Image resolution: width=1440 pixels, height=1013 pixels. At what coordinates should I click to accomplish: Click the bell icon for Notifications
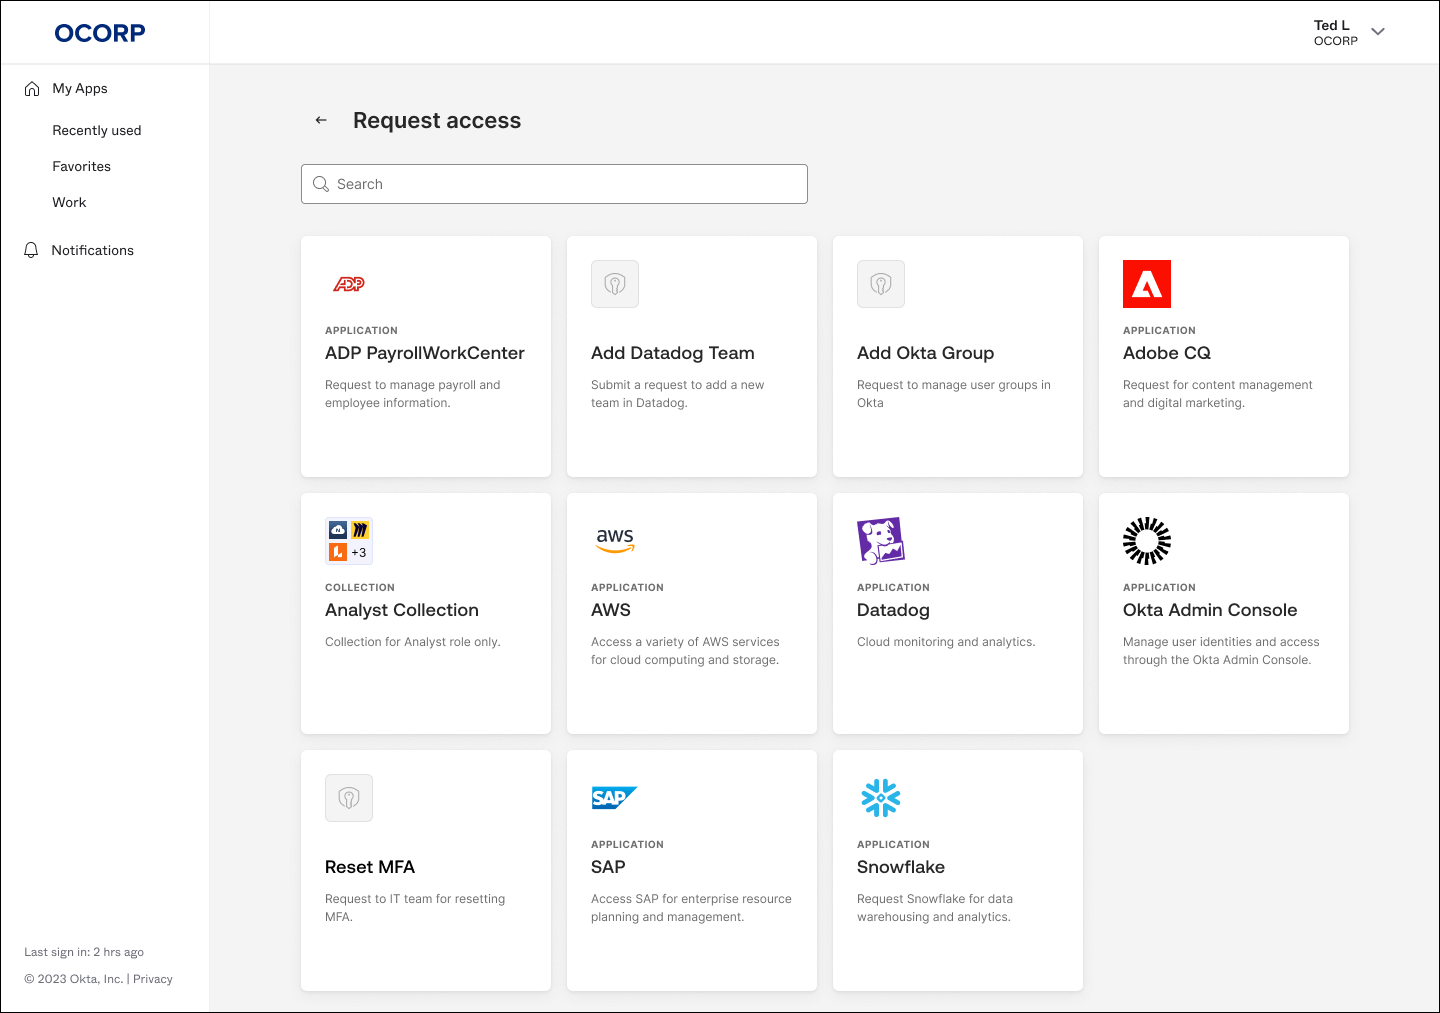(x=31, y=250)
